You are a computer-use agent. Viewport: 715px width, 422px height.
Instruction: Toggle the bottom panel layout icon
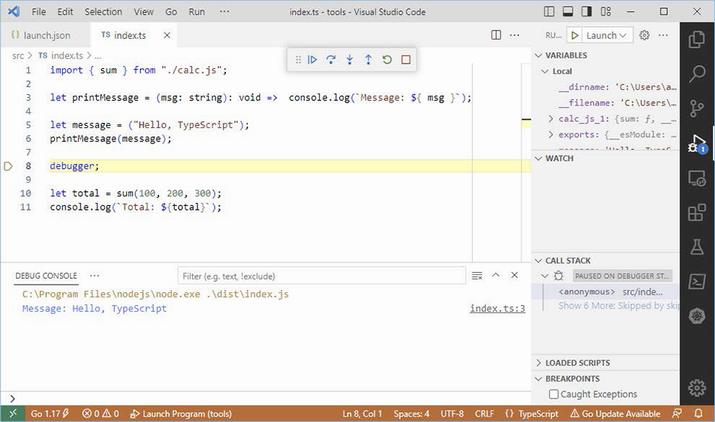pyautogui.click(x=568, y=11)
